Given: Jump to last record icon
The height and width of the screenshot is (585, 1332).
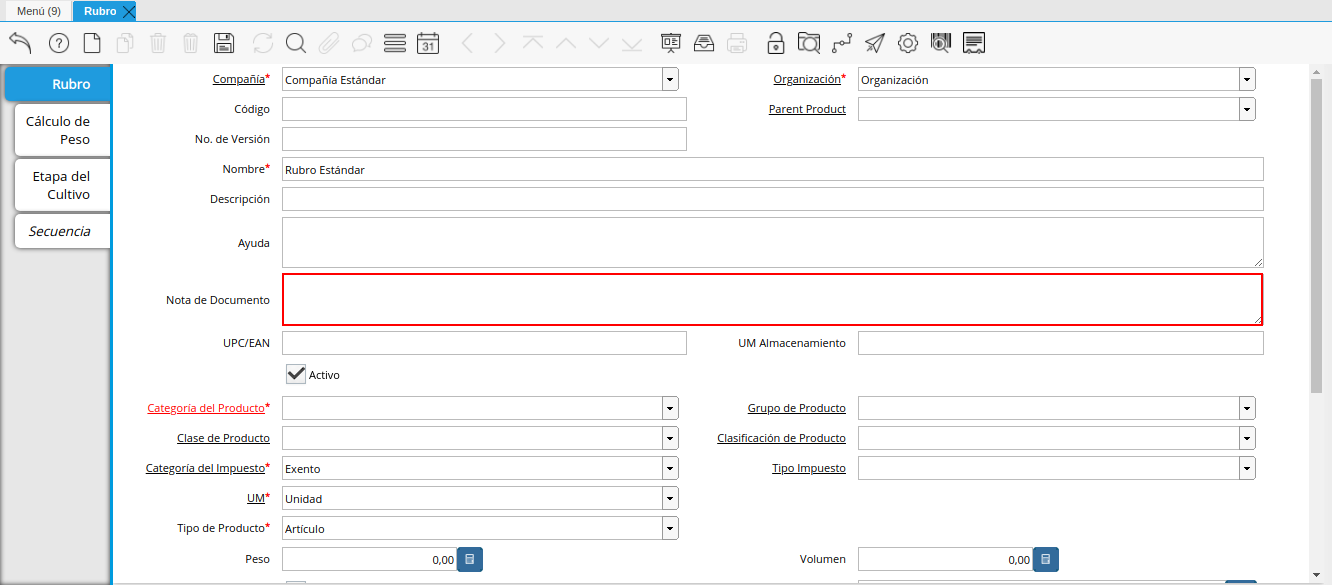Looking at the screenshot, I should (632, 43).
